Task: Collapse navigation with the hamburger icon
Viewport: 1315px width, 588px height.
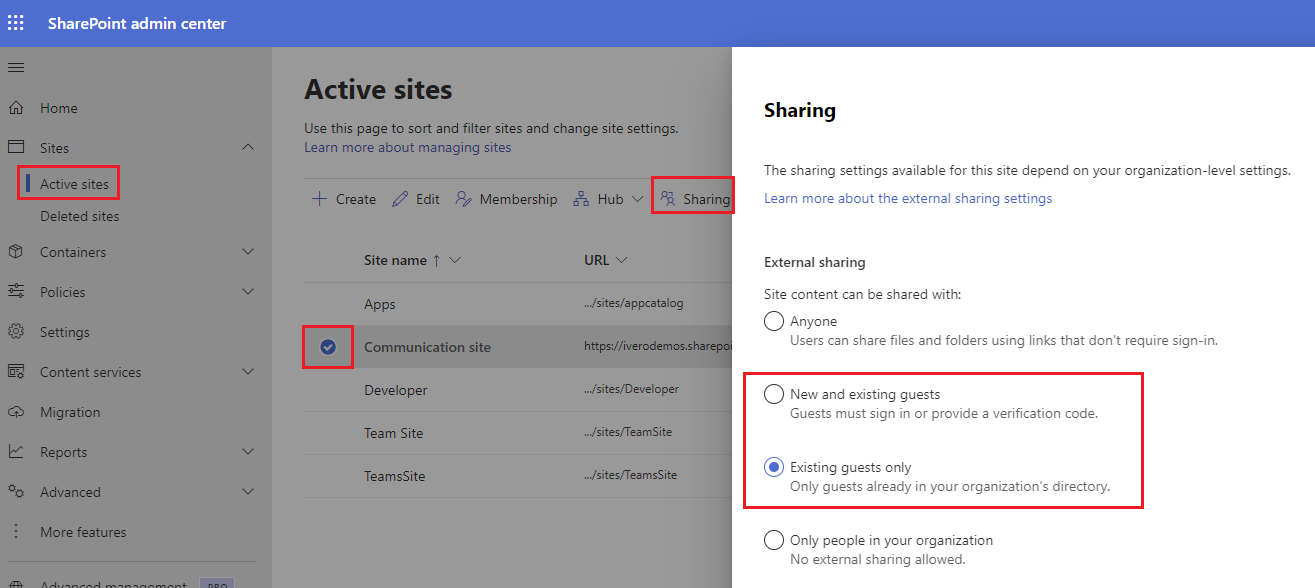Action: (x=16, y=67)
